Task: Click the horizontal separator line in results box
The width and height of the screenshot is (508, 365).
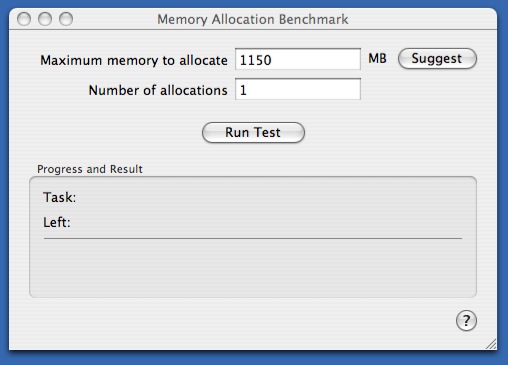Action: [x=253, y=239]
